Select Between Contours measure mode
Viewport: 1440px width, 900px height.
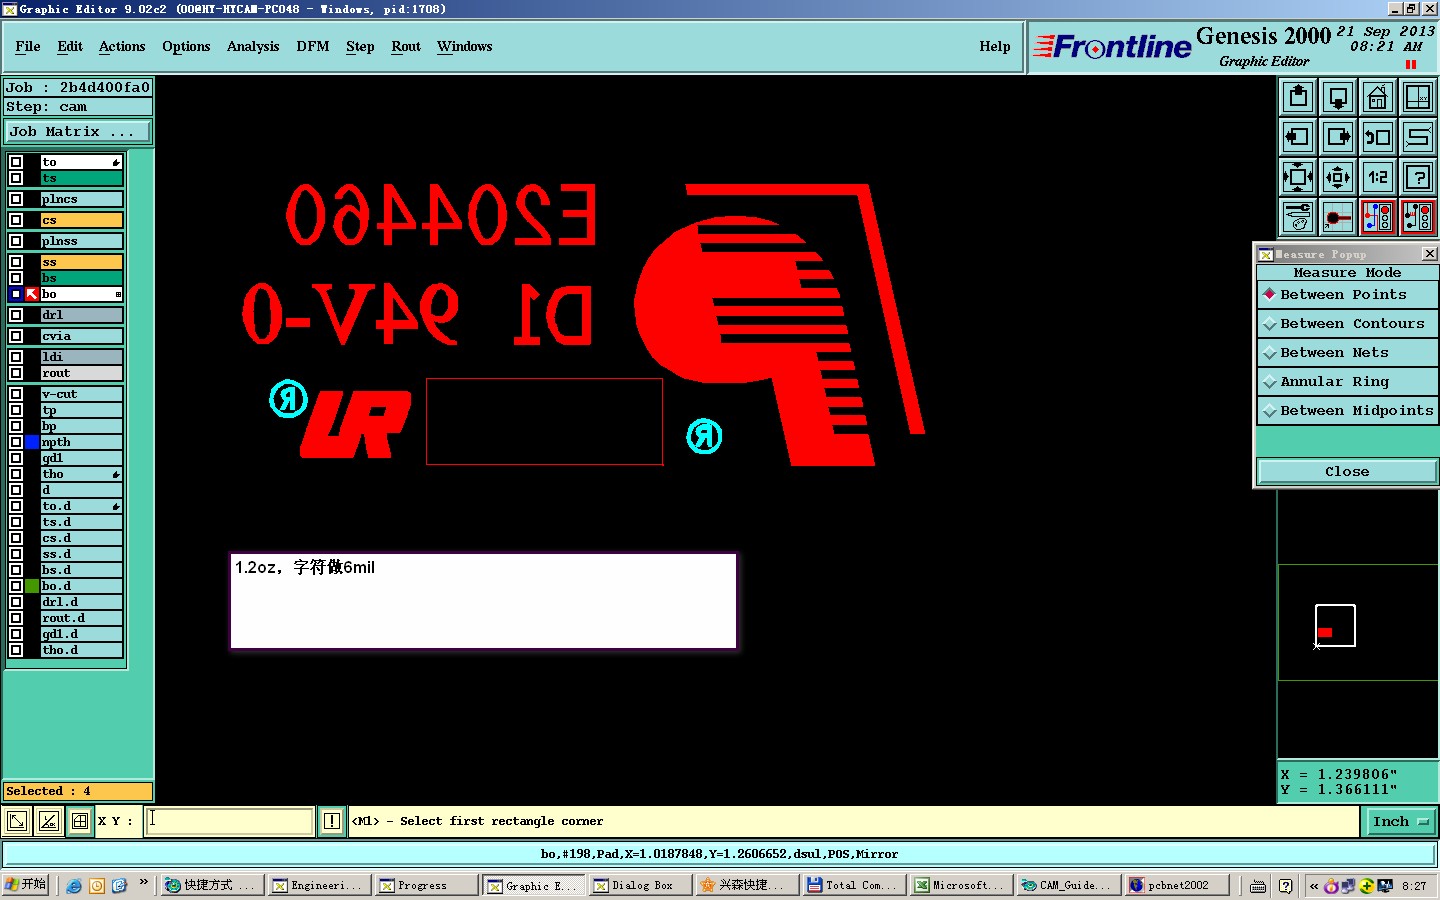pyautogui.click(x=1347, y=324)
